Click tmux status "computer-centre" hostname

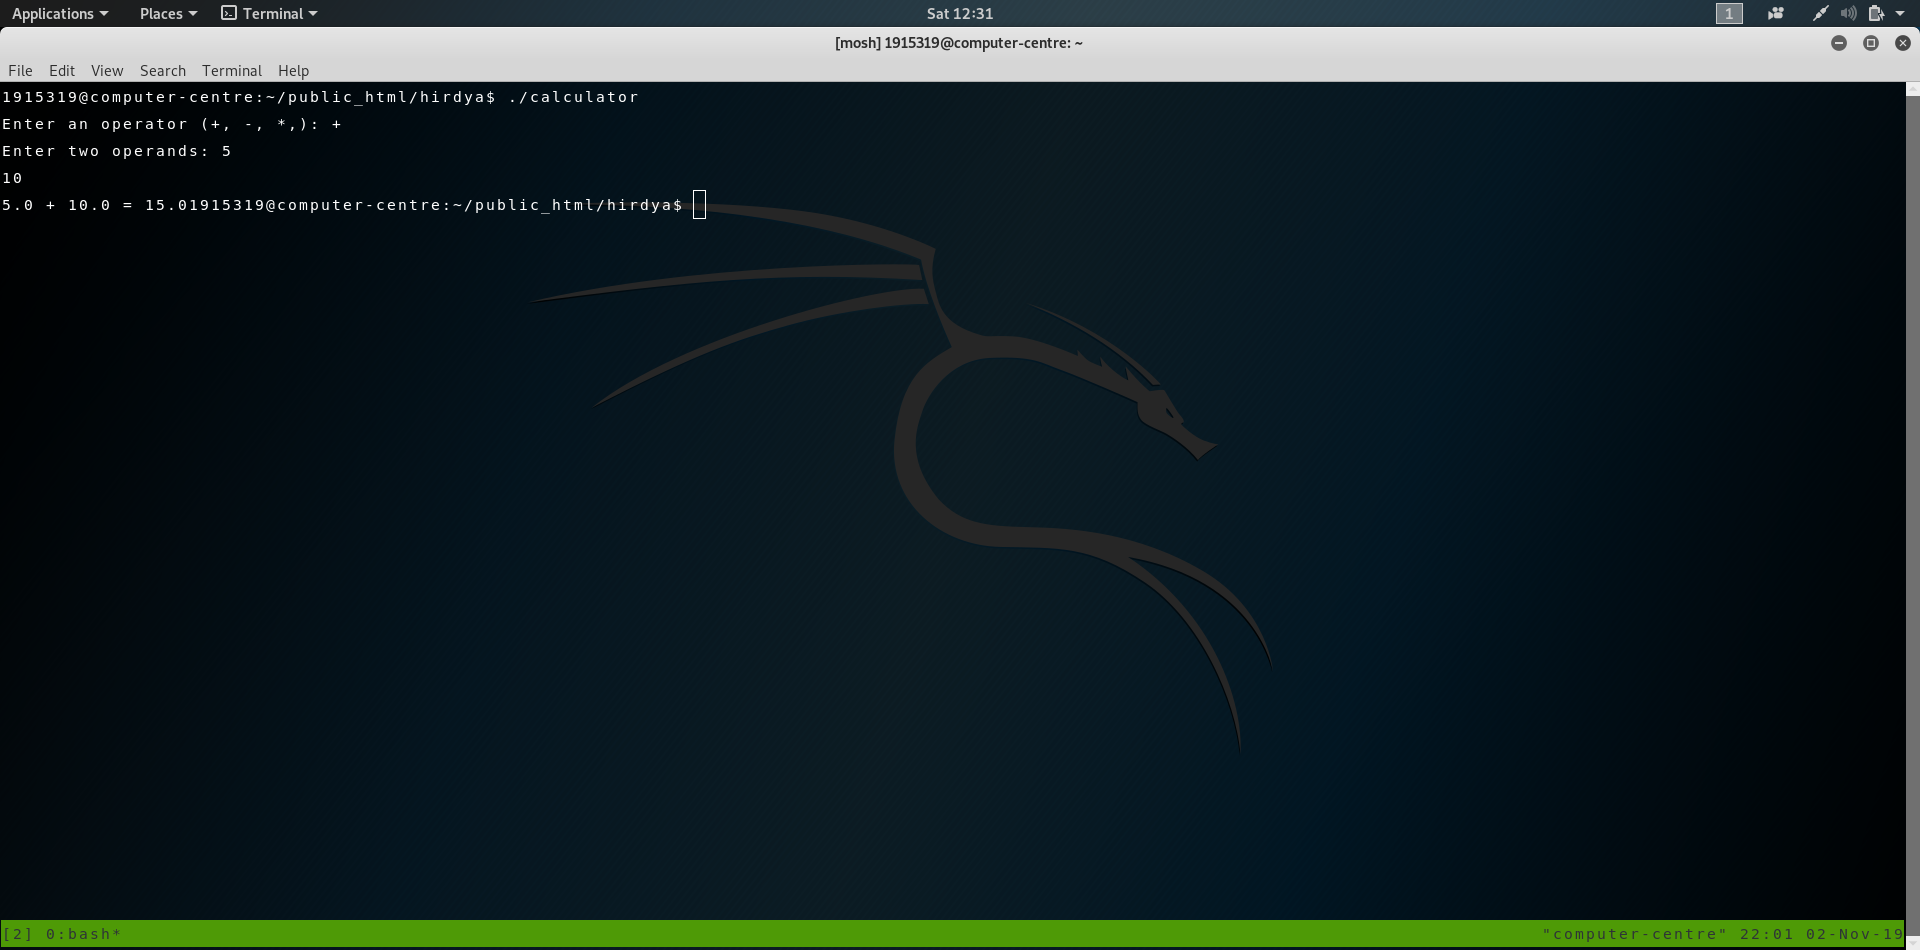[1635, 934]
